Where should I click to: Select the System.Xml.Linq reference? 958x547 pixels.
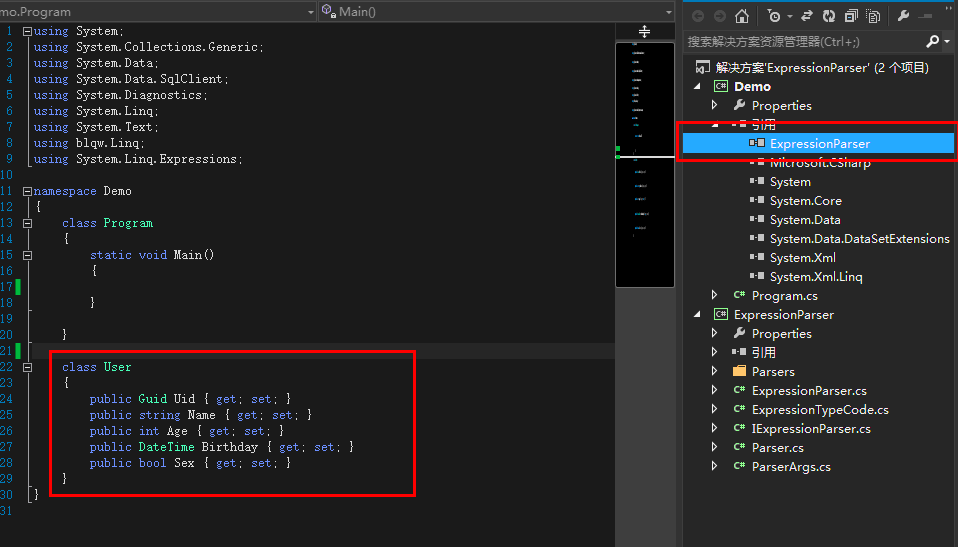(815, 276)
